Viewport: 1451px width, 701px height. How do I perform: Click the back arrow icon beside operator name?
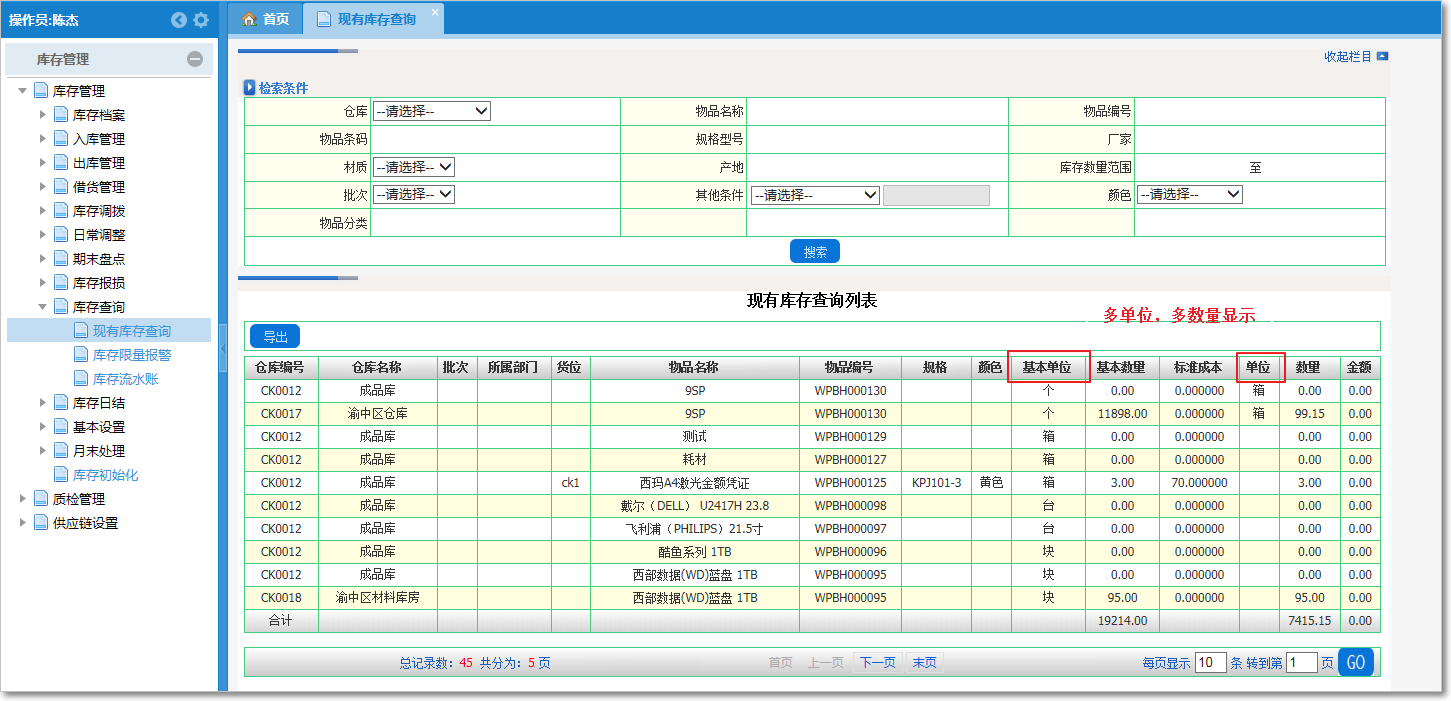(x=179, y=20)
